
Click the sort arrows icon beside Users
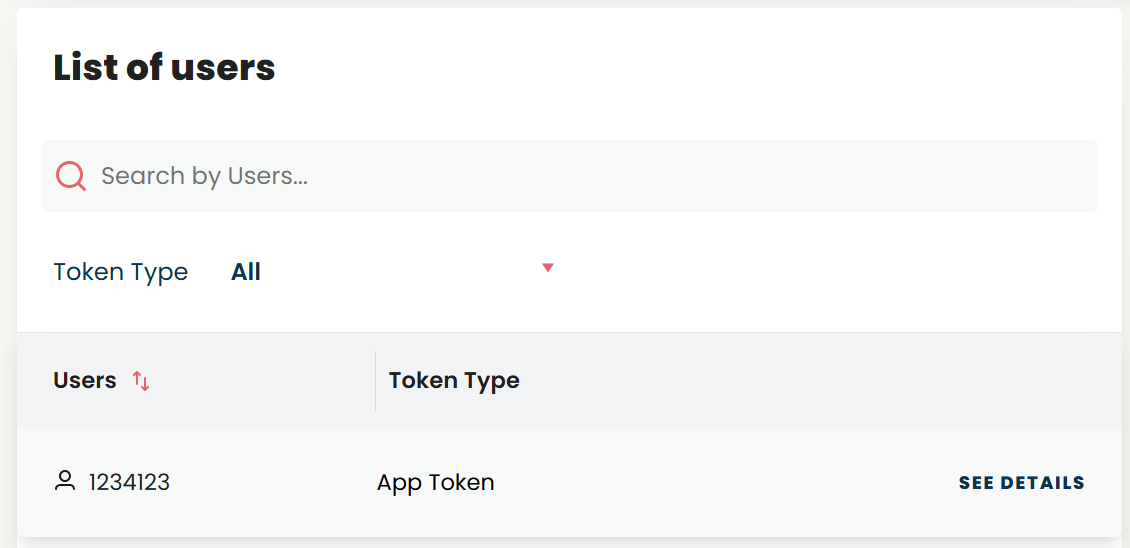point(141,381)
